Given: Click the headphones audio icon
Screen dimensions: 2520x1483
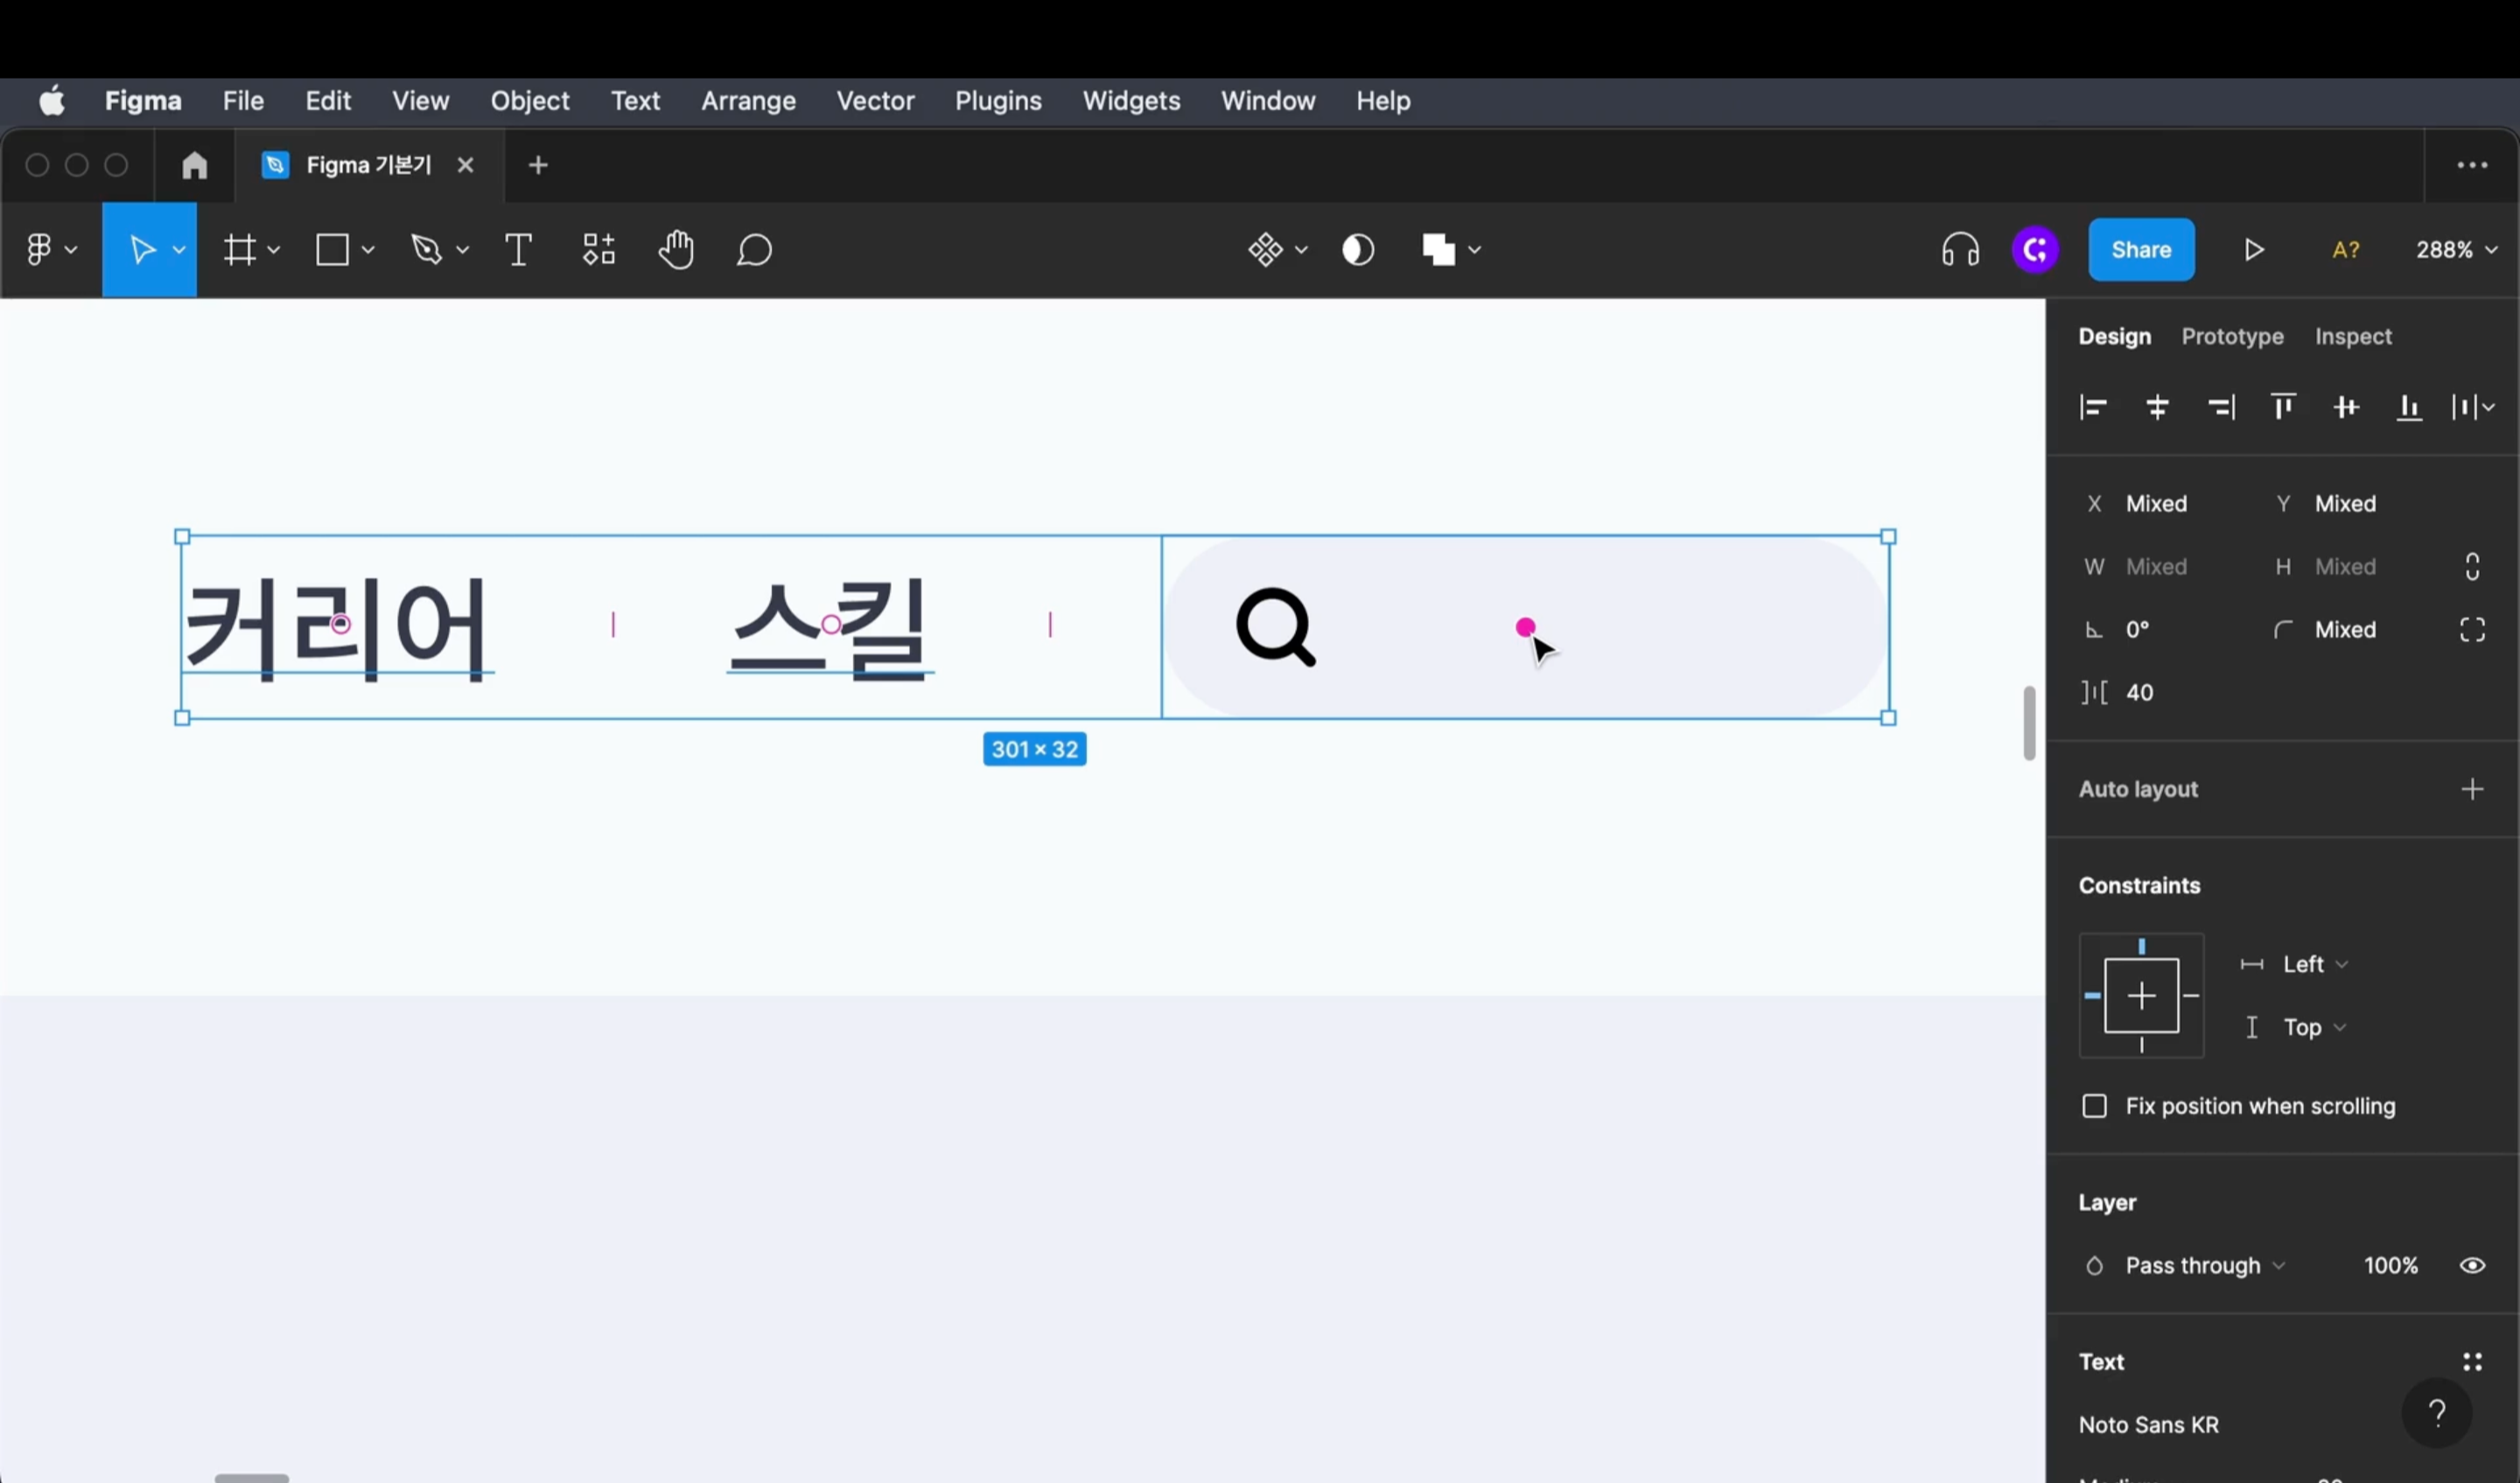Looking at the screenshot, I should [x=1959, y=249].
